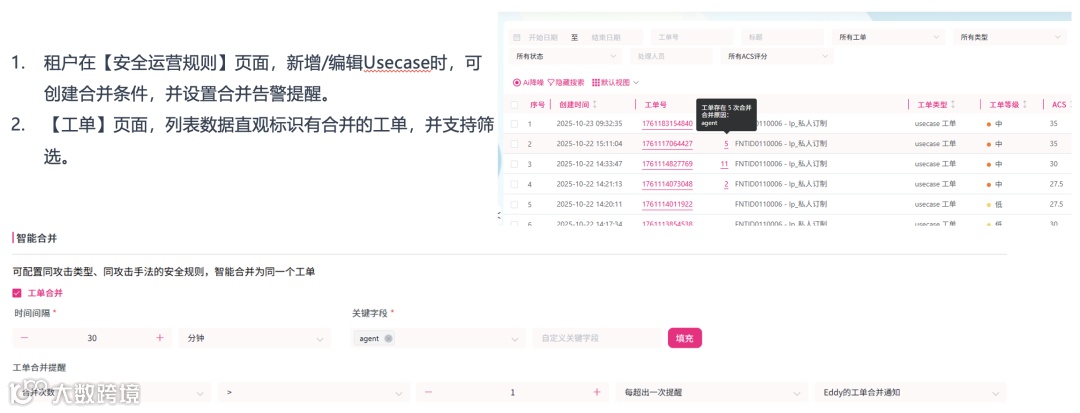Open the 所有ACS评分 dropdown
The image size is (1080, 413).
pyautogui.click(x=777, y=56)
